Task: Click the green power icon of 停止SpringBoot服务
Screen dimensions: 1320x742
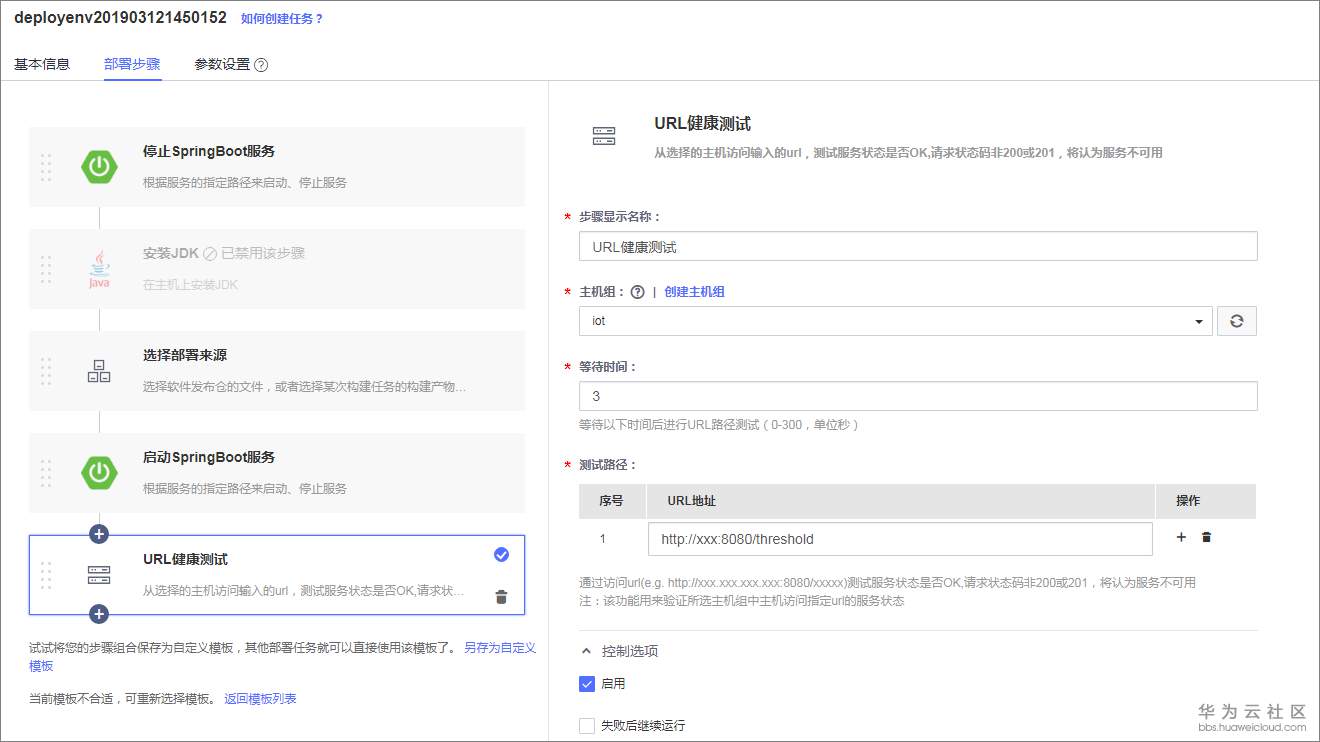Action: (99, 166)
